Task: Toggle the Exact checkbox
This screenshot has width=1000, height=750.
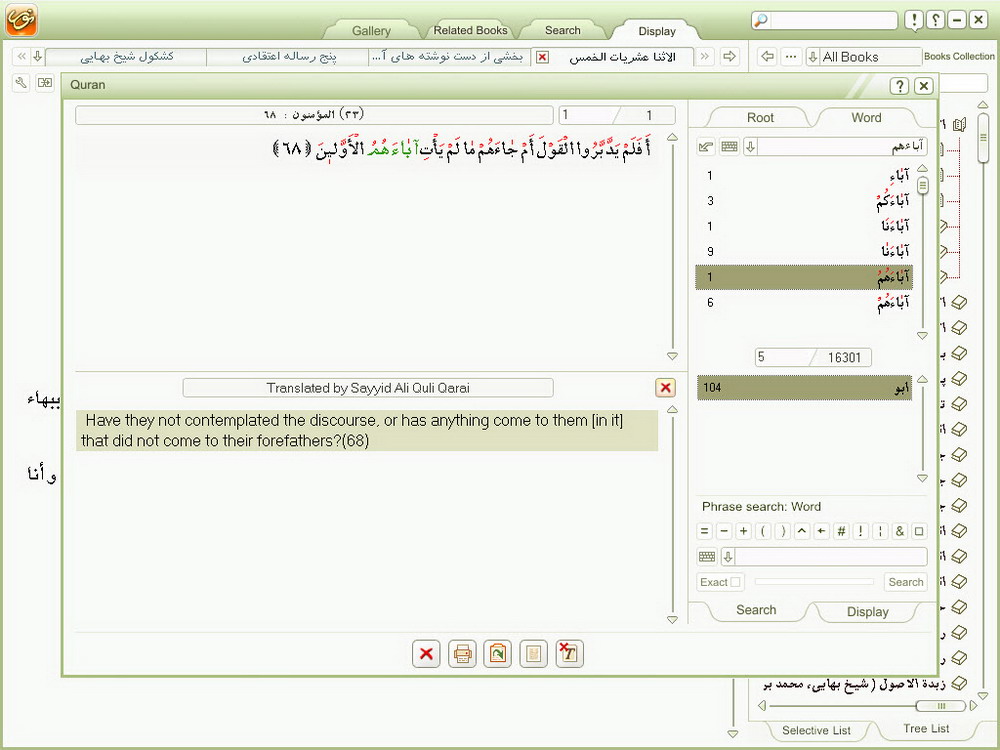Action: (735, 582)
